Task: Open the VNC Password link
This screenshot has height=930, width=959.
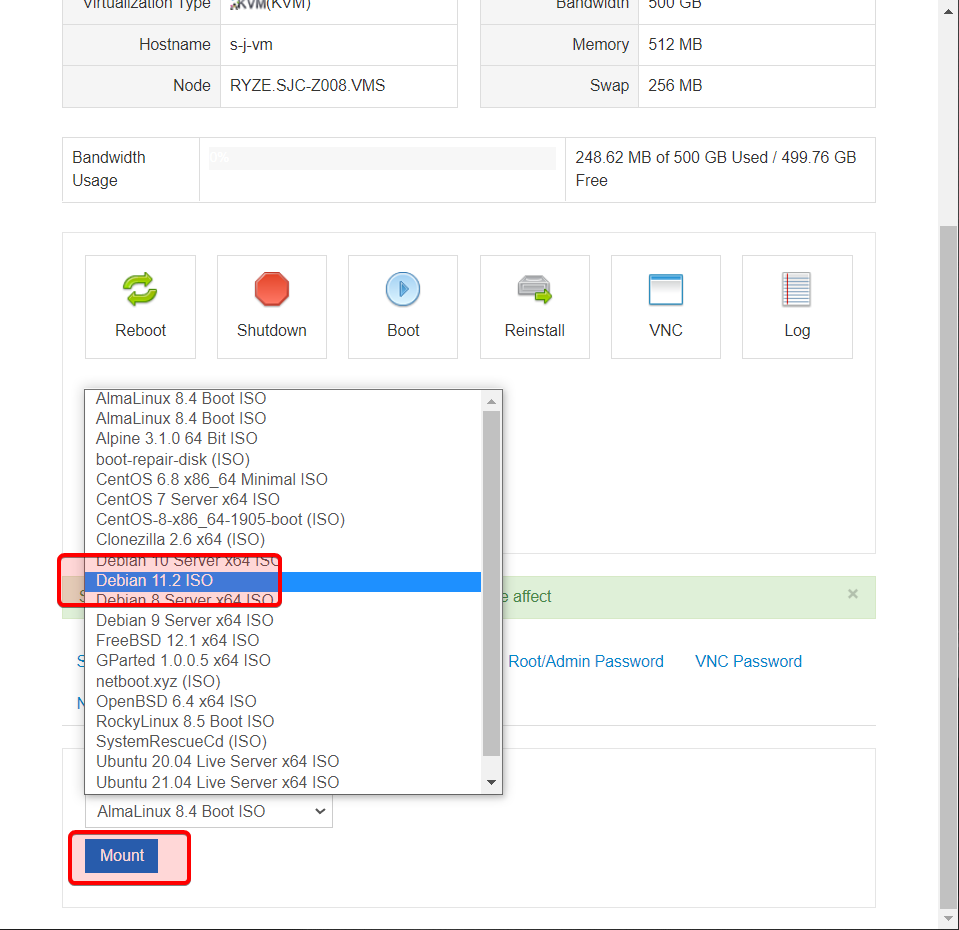Action: point(747,661)
